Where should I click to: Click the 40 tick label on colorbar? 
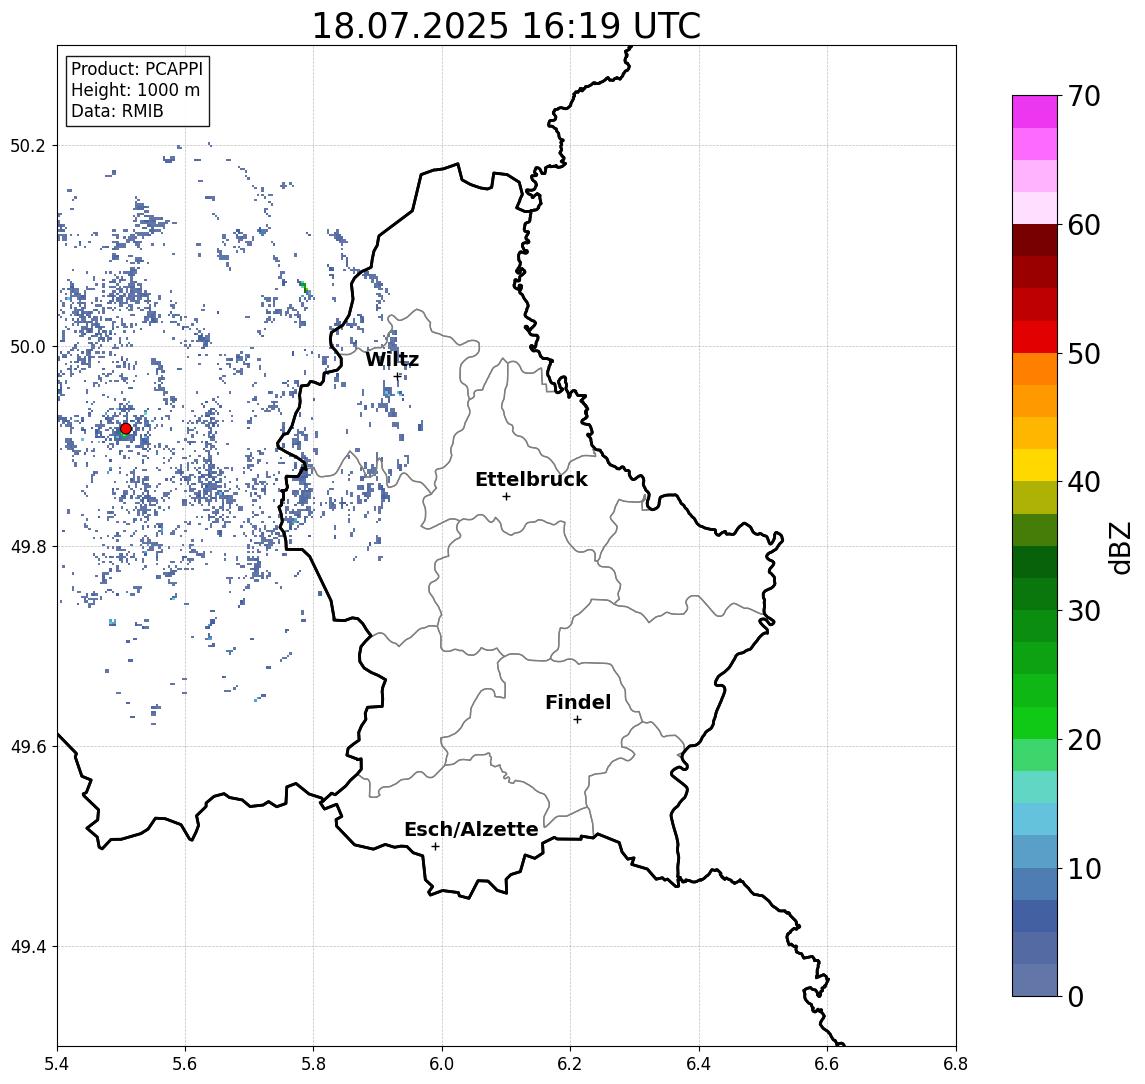click(x=1084, y=482)
